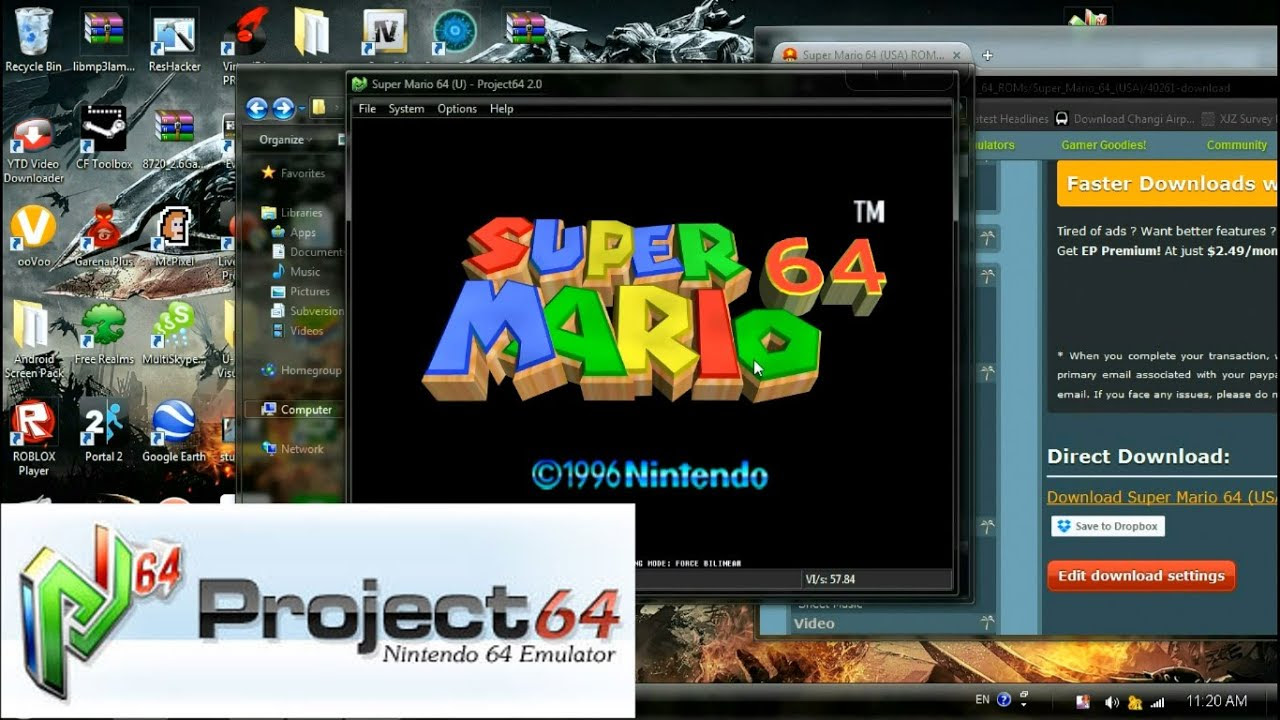The width and height of the screenshot is (1280, 720).
Task: Expand Video section palm icon in browser
Action: (x=987, y=623)
